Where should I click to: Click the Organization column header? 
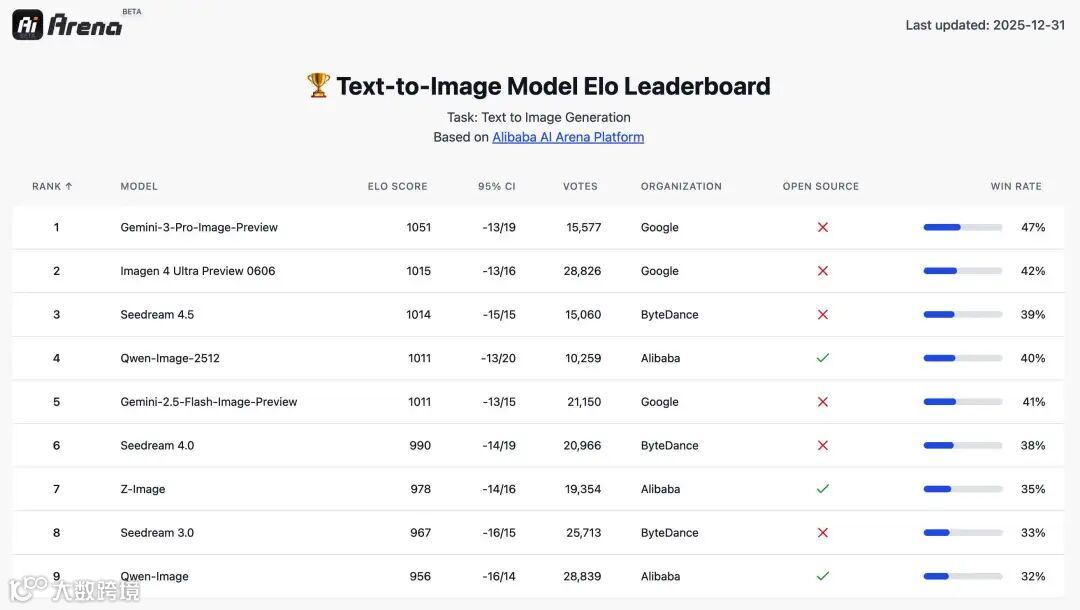point(681,186)
